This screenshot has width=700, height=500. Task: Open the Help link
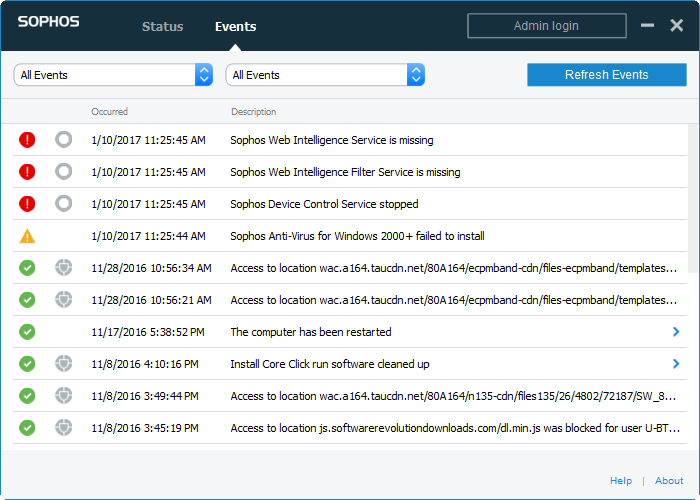coord(621,481)
